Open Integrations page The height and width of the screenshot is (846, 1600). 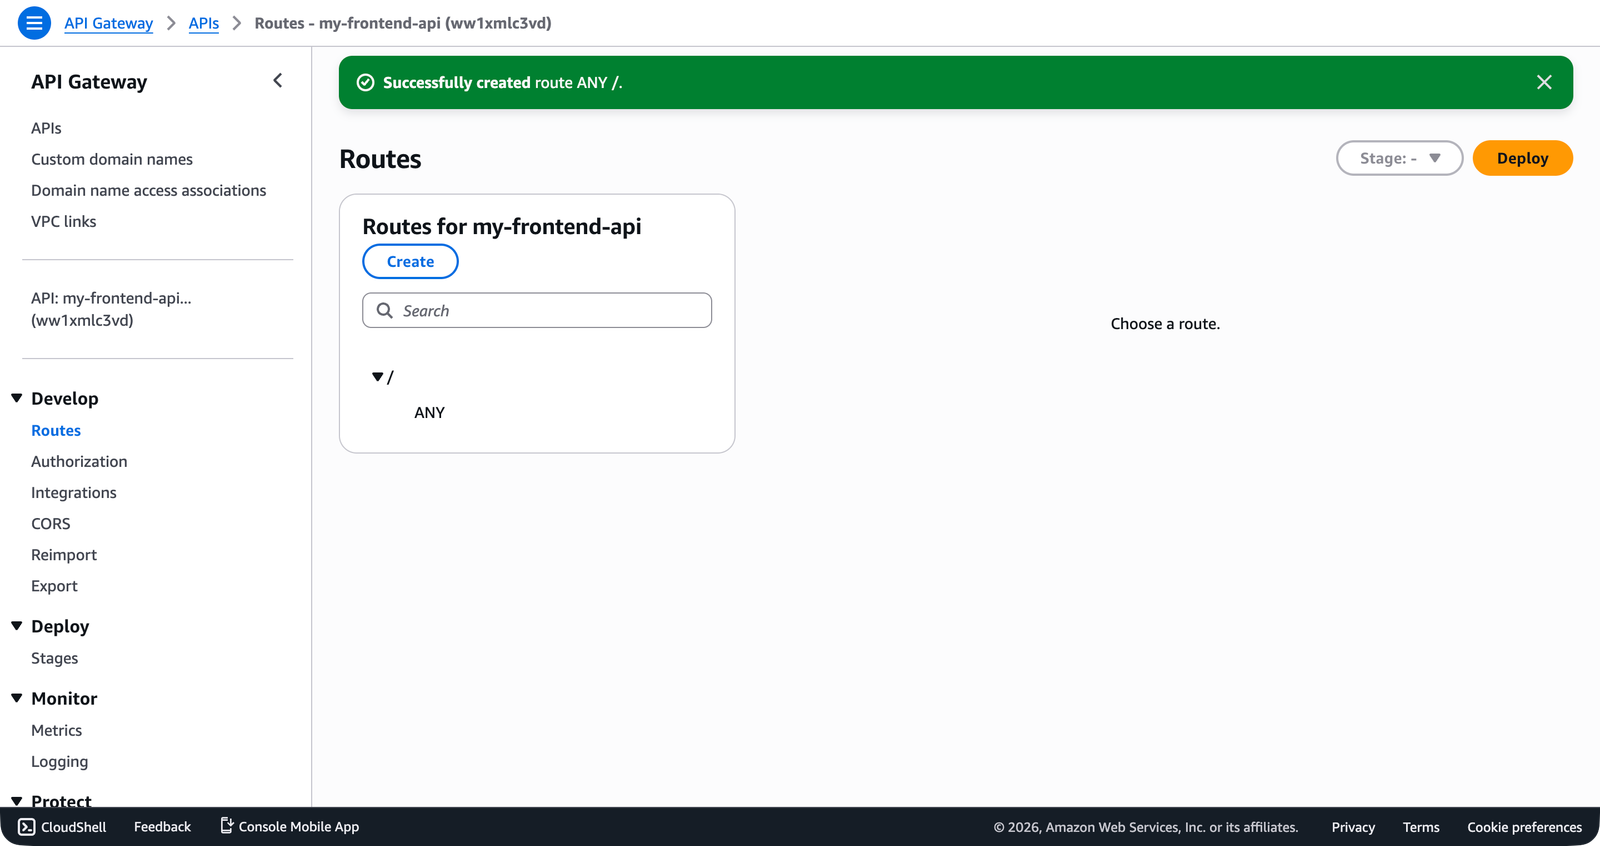74,492
